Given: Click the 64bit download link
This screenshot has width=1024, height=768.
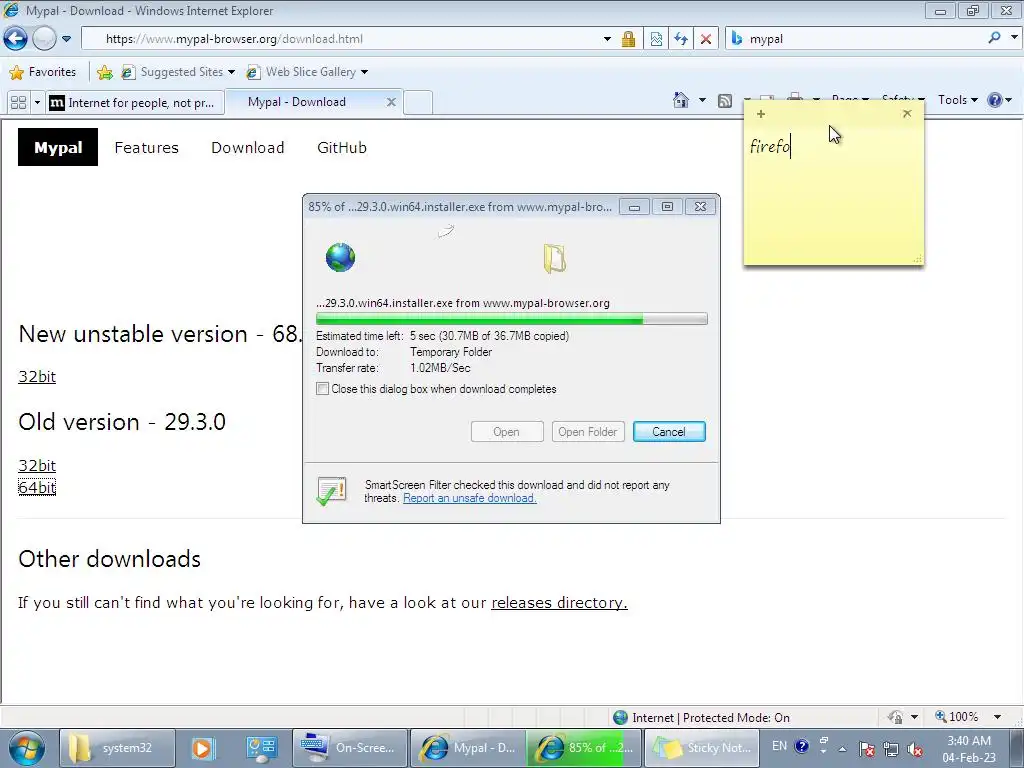Looking at the screenshot, I should [x=37, y=487].
